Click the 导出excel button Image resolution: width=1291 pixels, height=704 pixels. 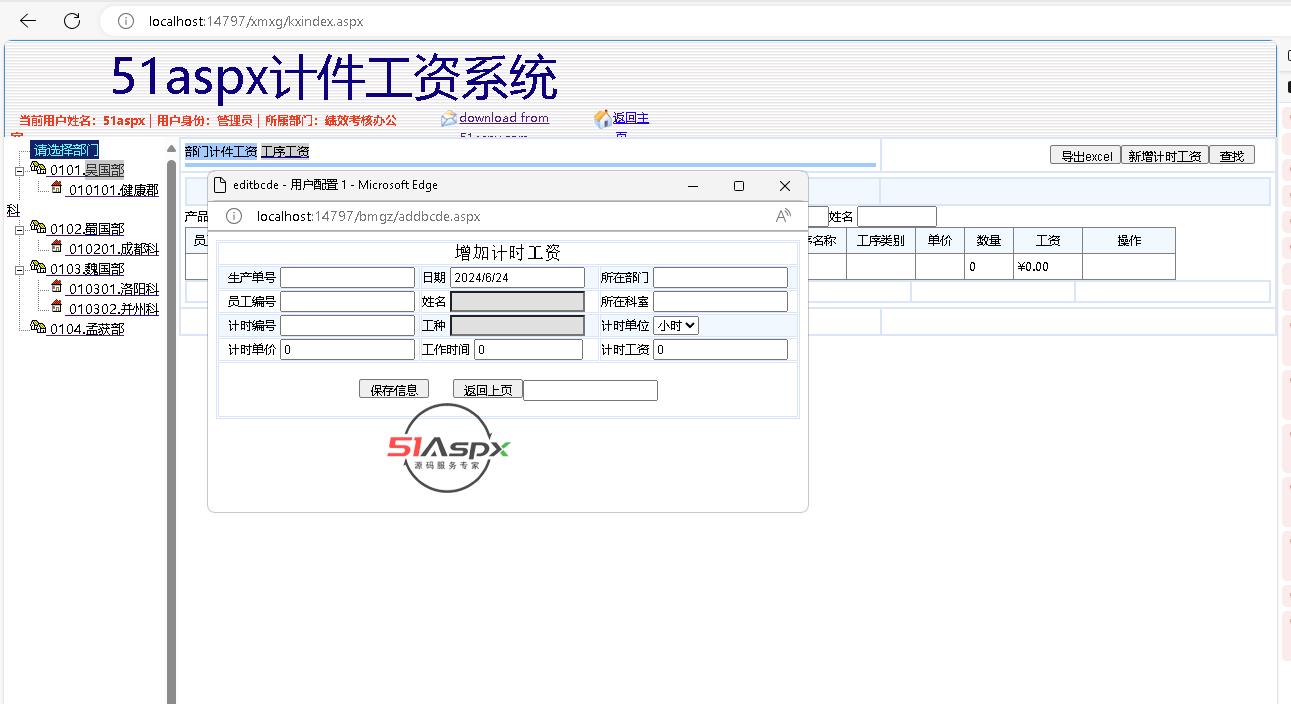1085,156
